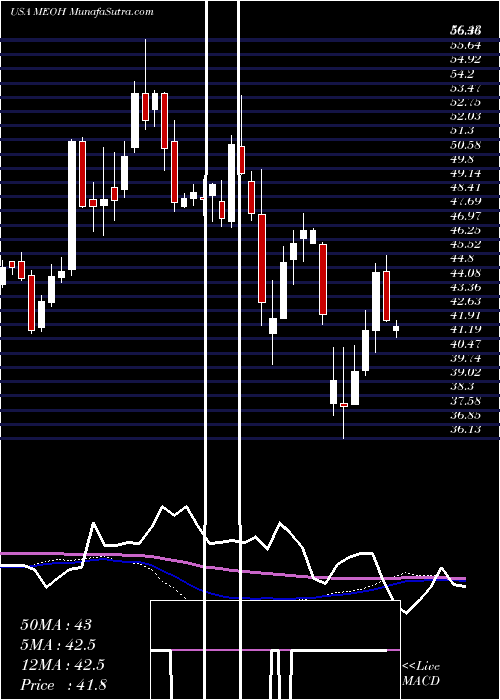This screenshot has height=700, width=500.
Task: Select the 37.58 price axis label
Action: pyautogui.click(x=466, y=401)
